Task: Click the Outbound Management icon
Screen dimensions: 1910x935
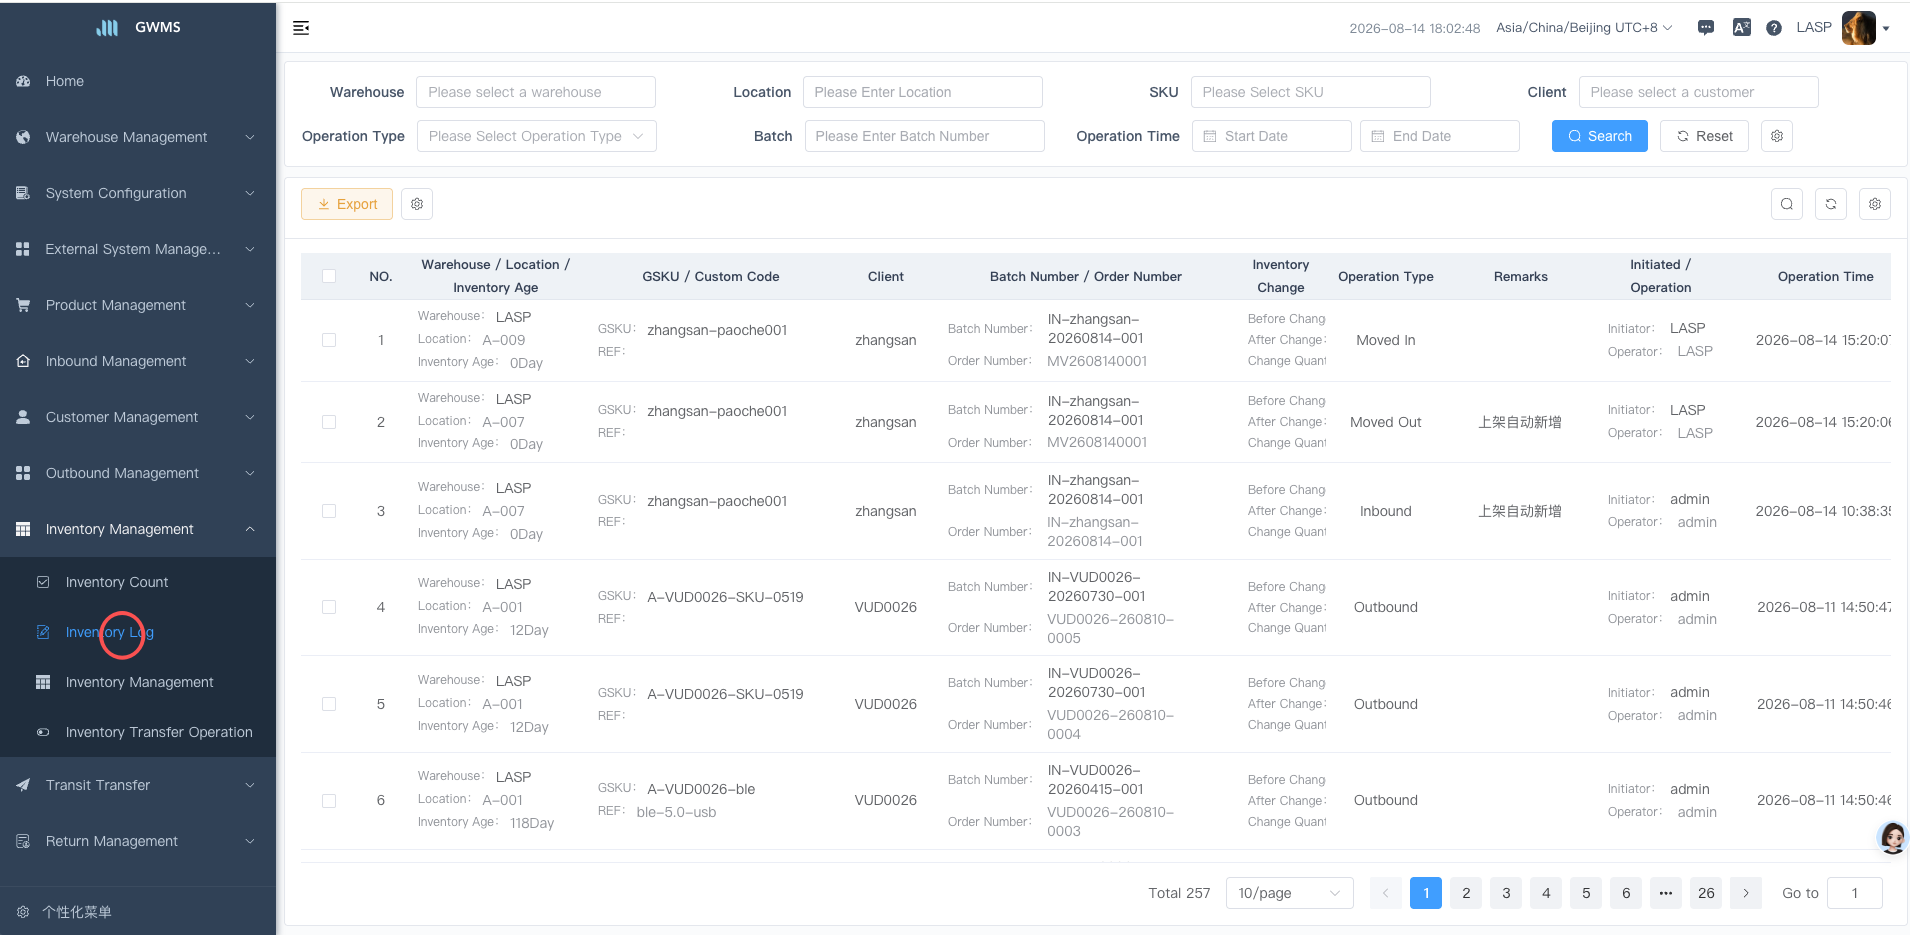Action: pyautogui.click(x=23, y=473)
